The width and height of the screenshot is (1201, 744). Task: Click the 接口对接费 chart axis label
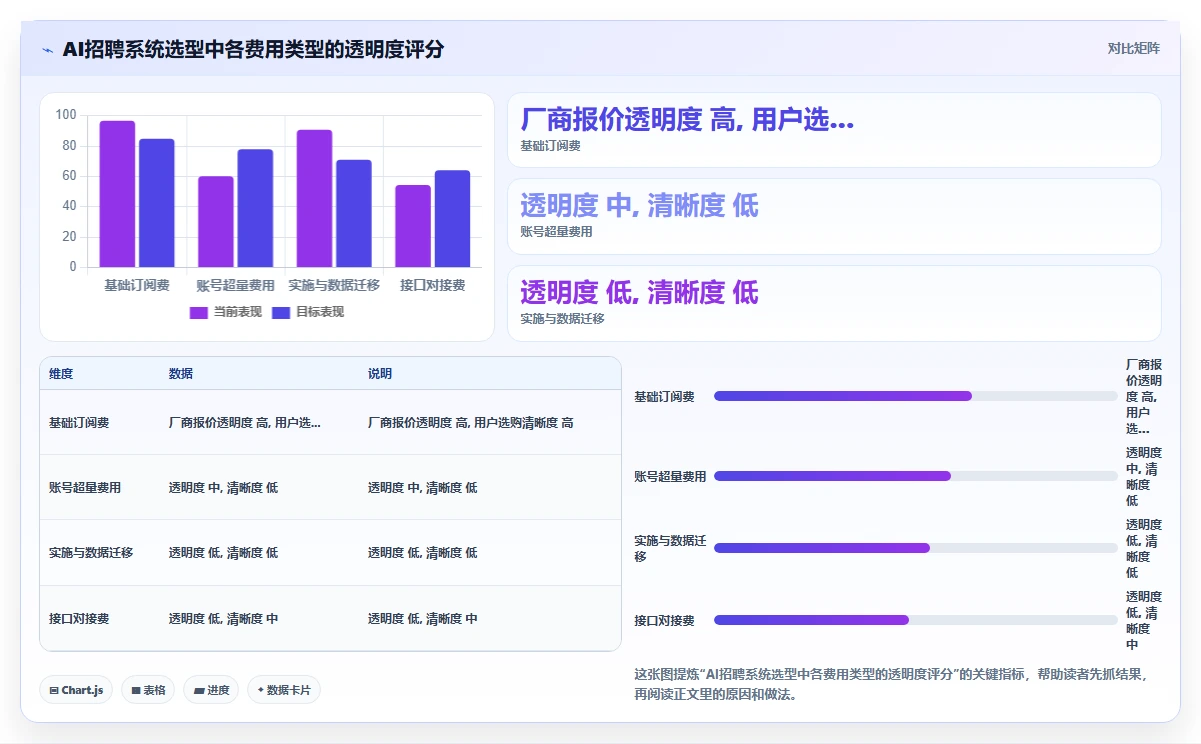click(x=432, y=286)
